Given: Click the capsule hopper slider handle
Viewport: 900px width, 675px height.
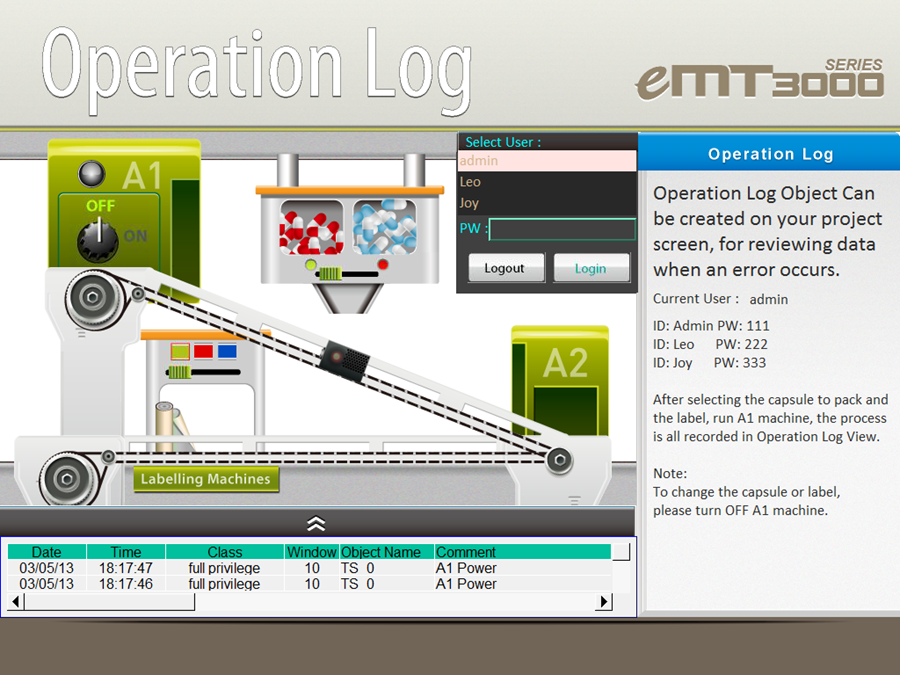Looking at the screenshot, I should [x=330, y=274].
